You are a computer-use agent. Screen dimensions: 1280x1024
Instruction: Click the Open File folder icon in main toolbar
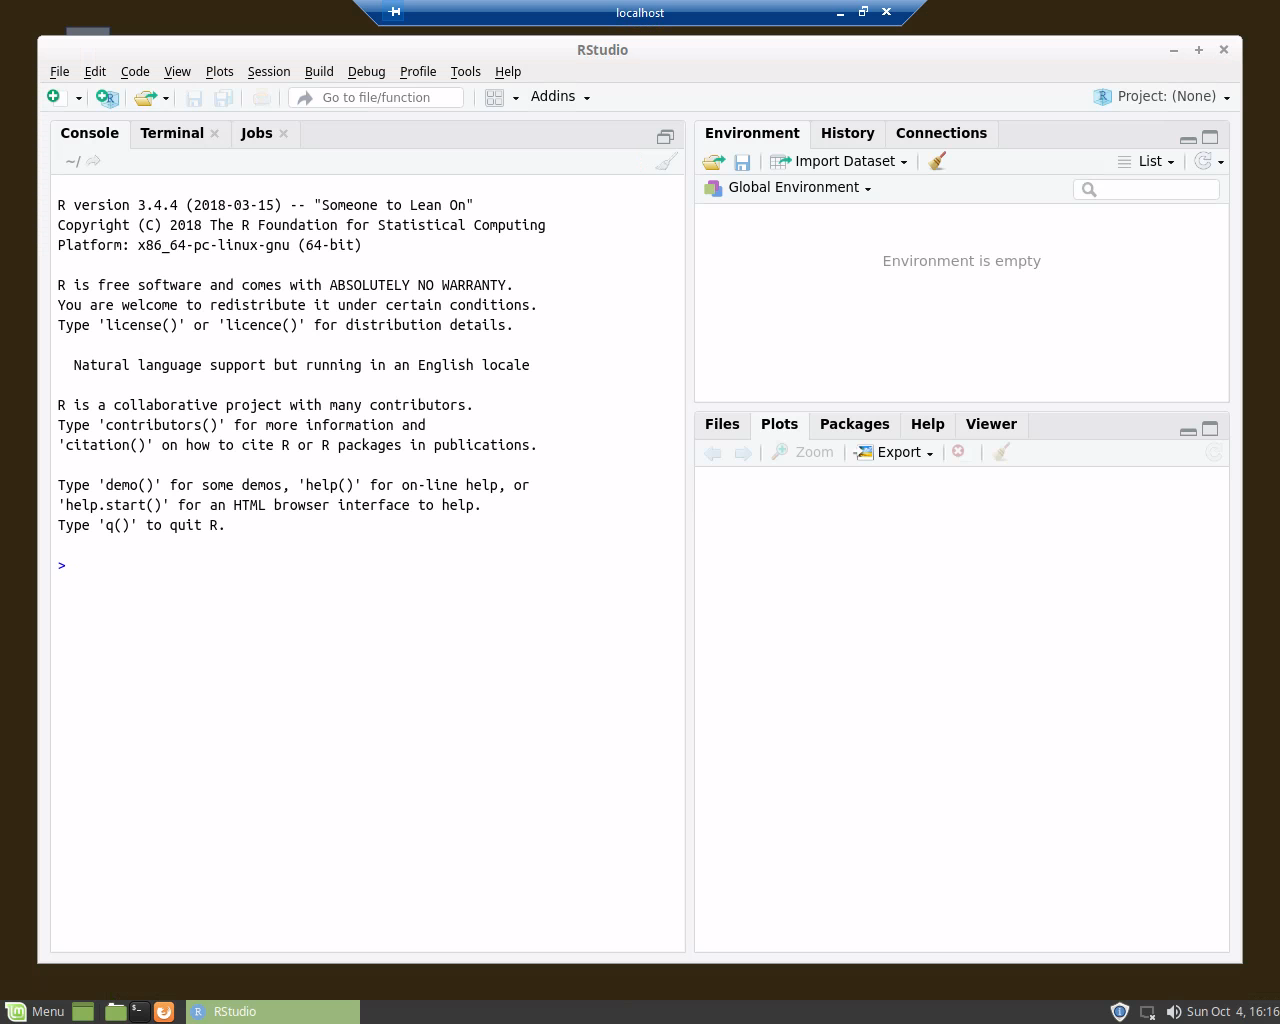pos(146,97)
